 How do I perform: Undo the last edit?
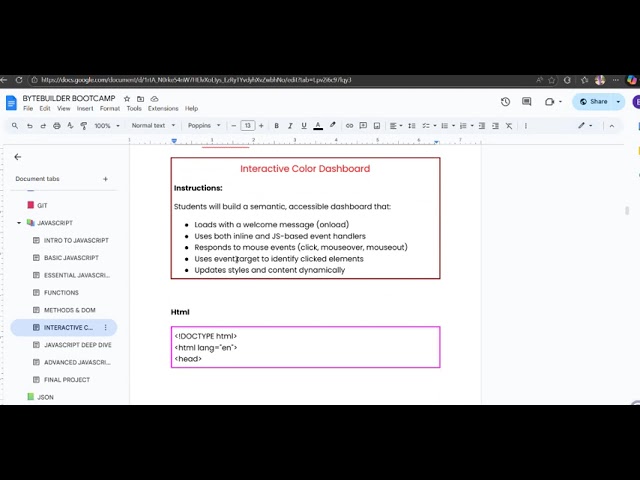pyautogui.click(x=29, y=126)
